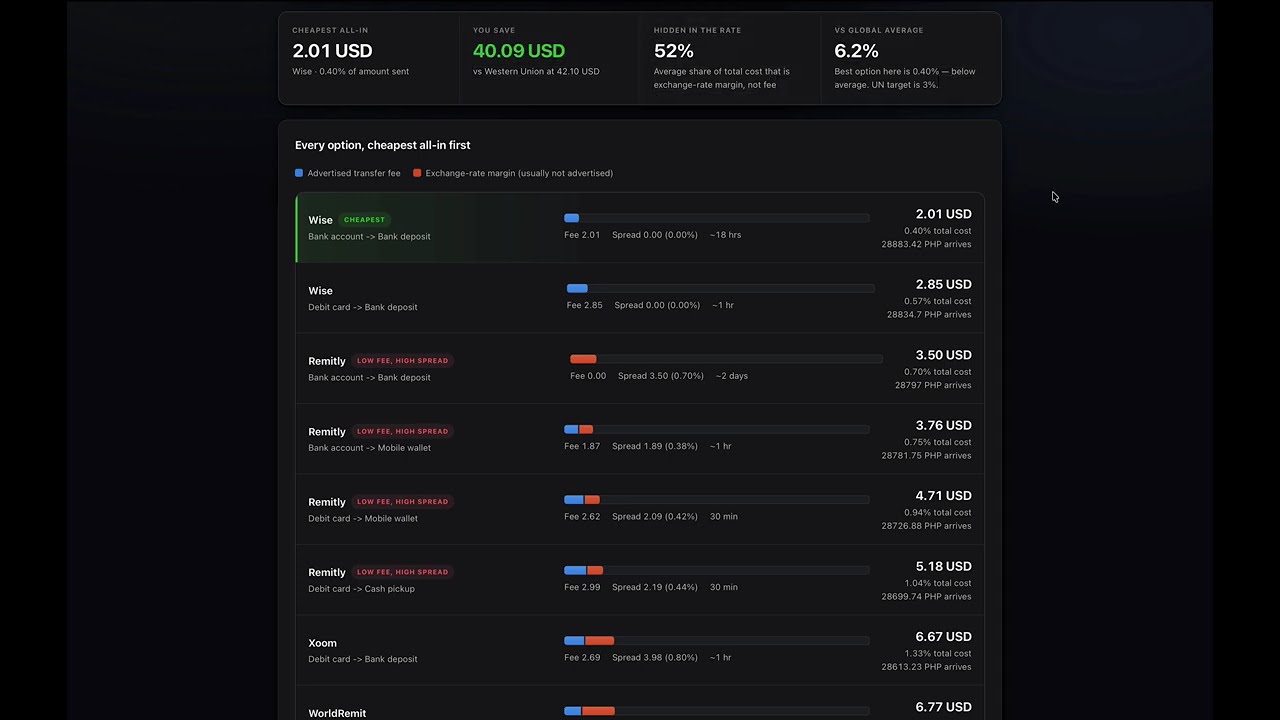Screen dimensions: 1280x720
Task: Click the WorldRemit provider name
Action: click(x=337, y=713)
